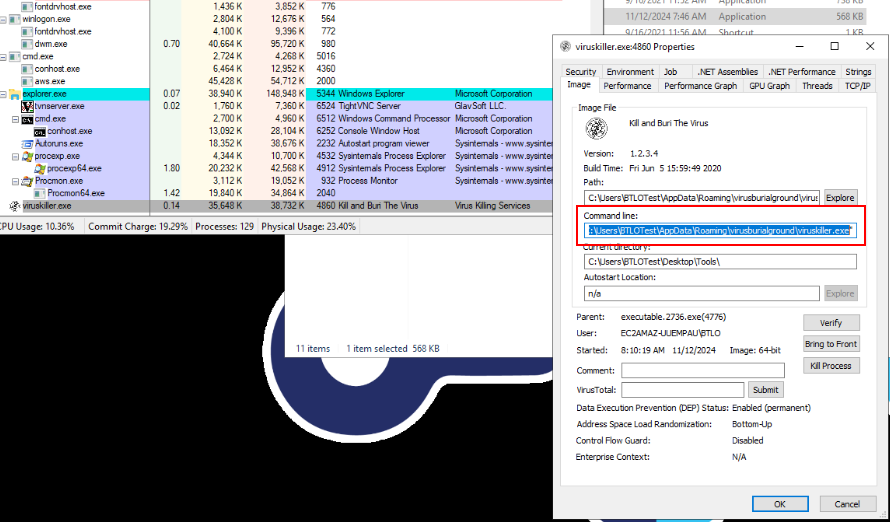Image resolution: width=890 pixels, height=522 pixels.
Task: Open the Environment tab
Action: pyautogui.click(x=629, y=71)
